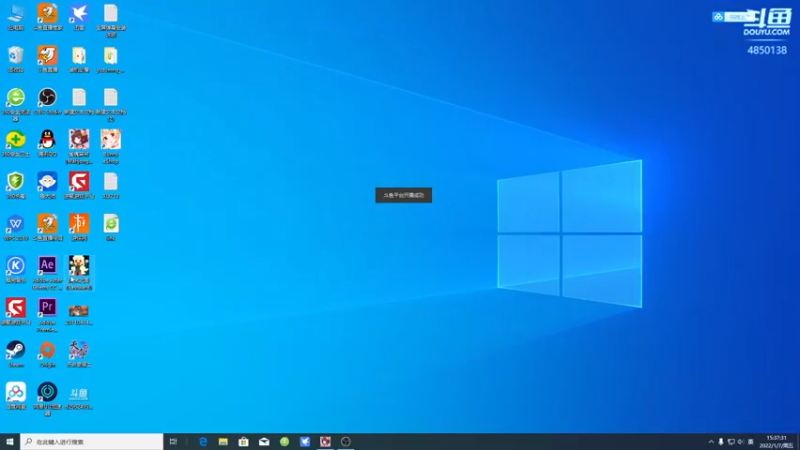The height and width of the screenshot is (450, 800).
Task: Click the broadcast success notification in center
Action: tap(404, 195)
